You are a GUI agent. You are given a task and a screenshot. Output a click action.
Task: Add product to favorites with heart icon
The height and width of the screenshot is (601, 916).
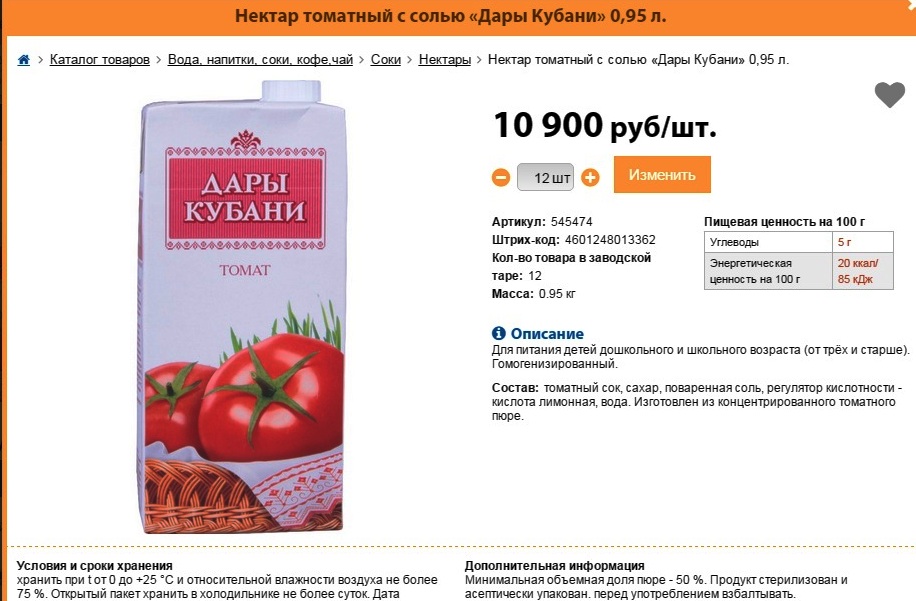[889, 95]
